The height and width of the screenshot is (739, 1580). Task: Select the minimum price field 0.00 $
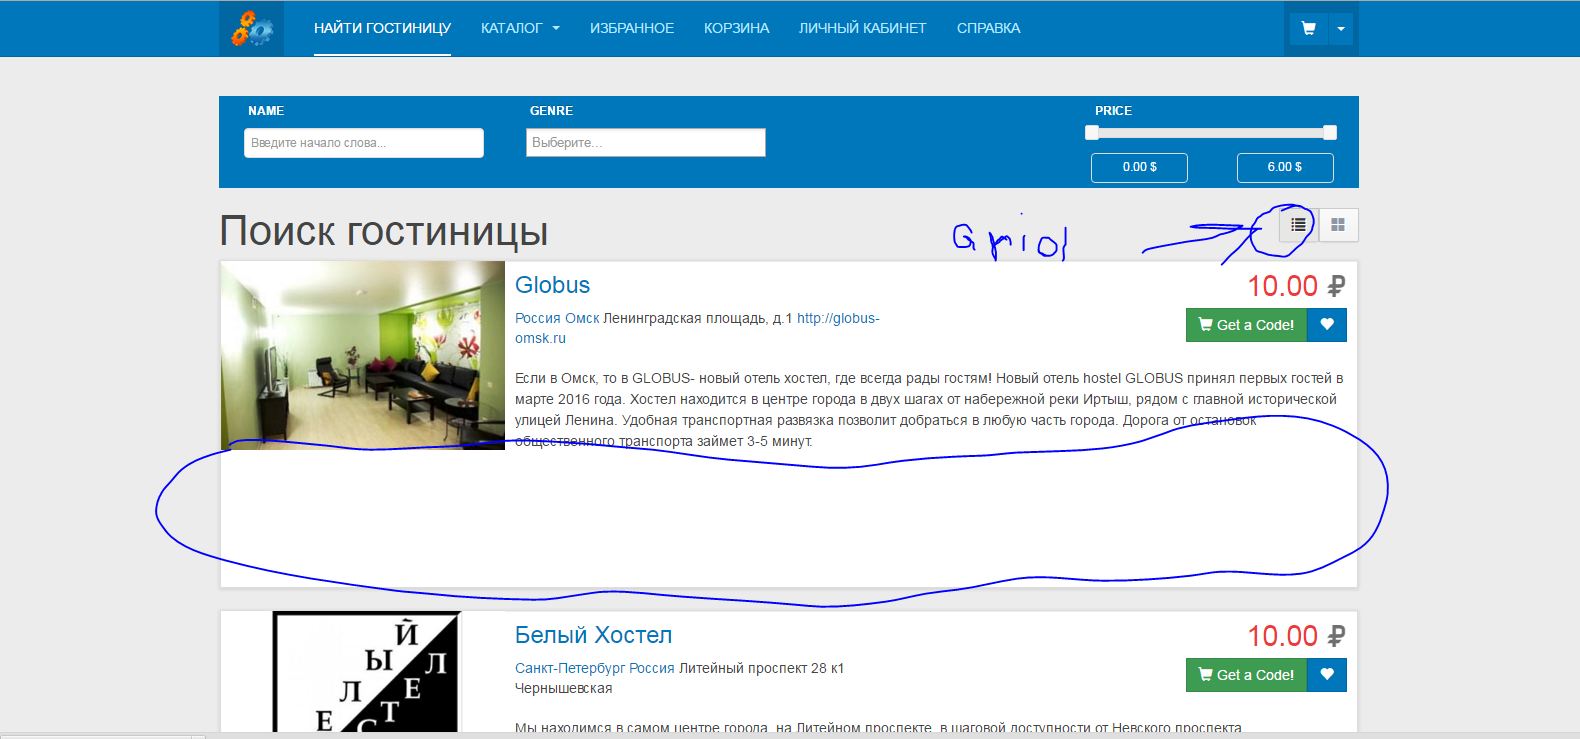(x=1139, y=167)
